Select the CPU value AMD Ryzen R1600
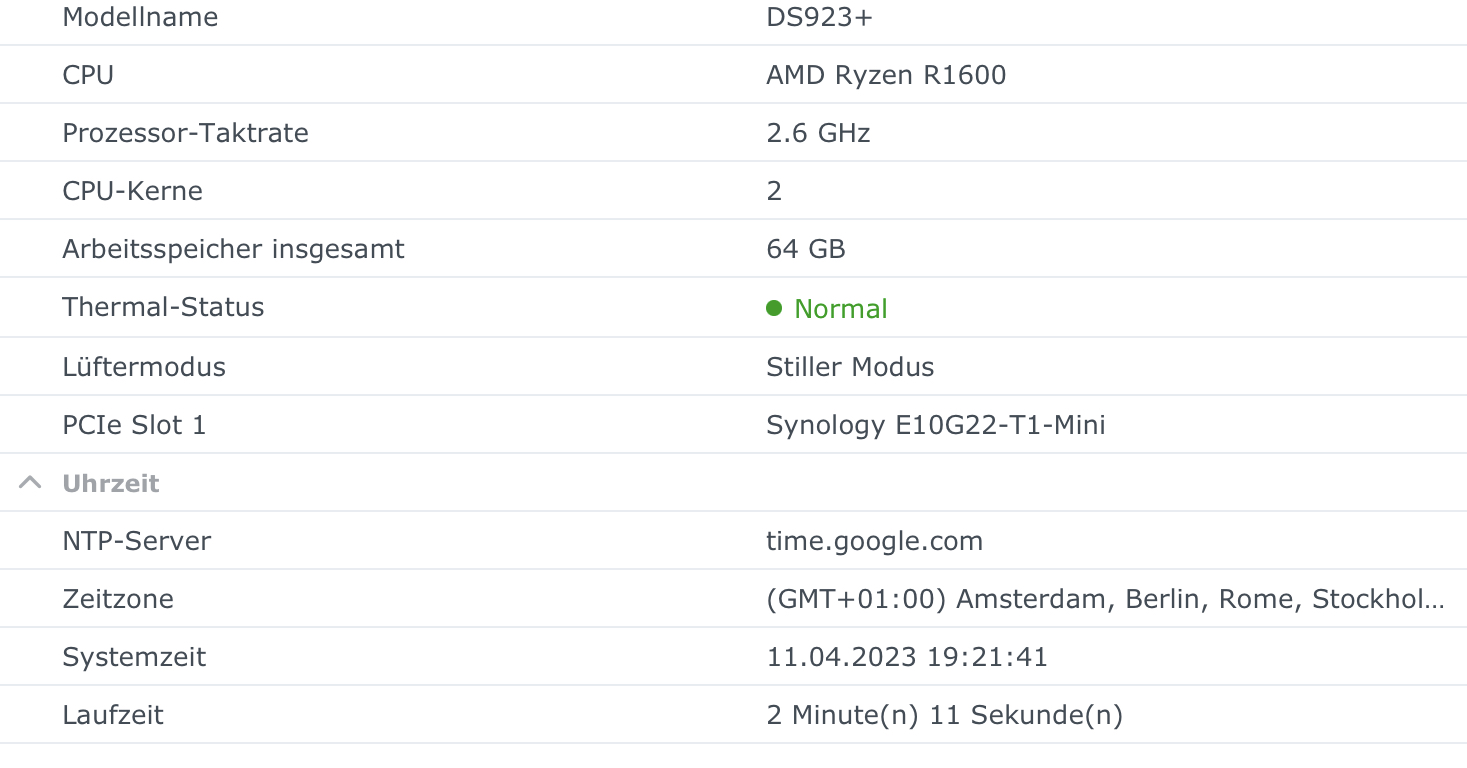 click(886, 75)
